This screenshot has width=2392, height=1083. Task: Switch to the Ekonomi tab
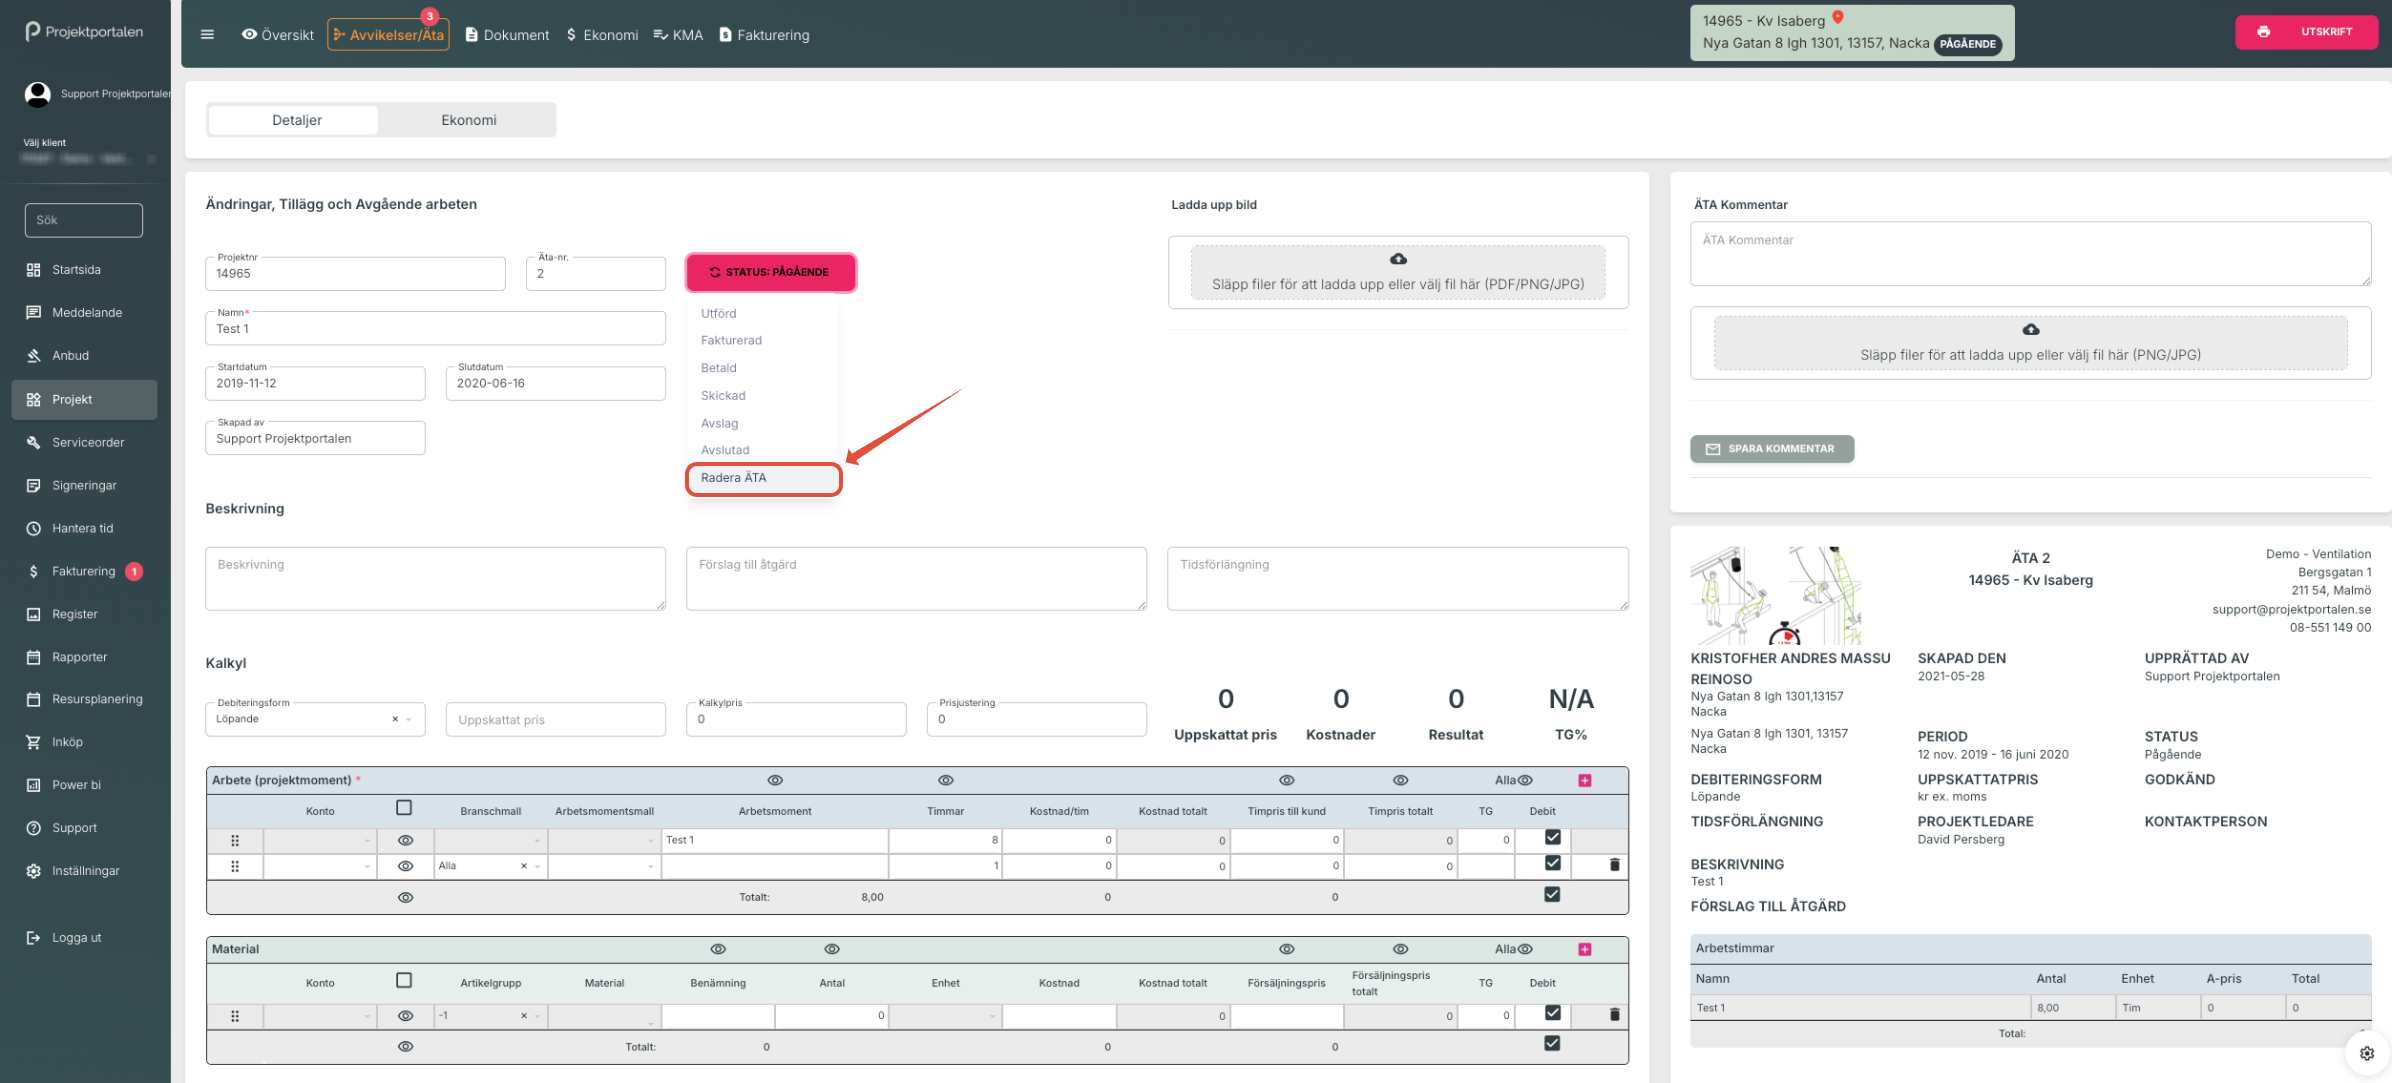[468, 120]
